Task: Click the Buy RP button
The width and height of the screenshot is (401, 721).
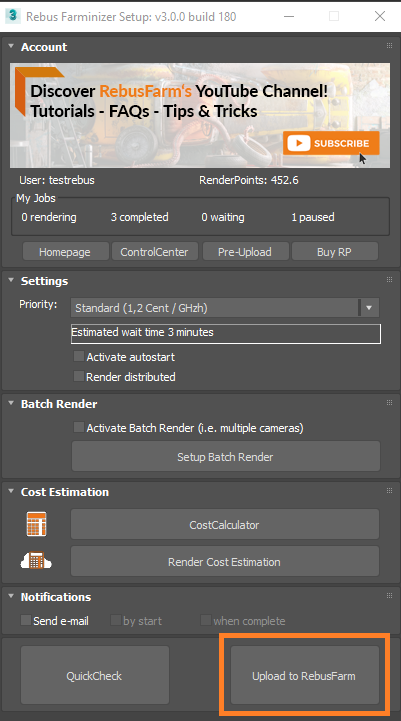Action: coord(334,252)
